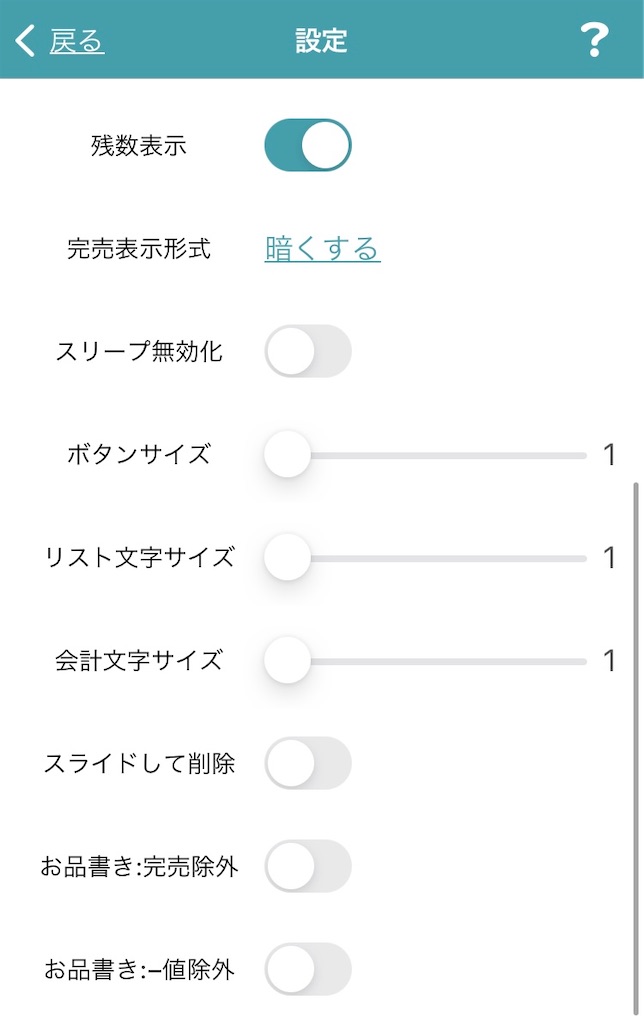Turn off the 残数表示 toggle
Screen dimensions: 644x1024
[308, 143]
